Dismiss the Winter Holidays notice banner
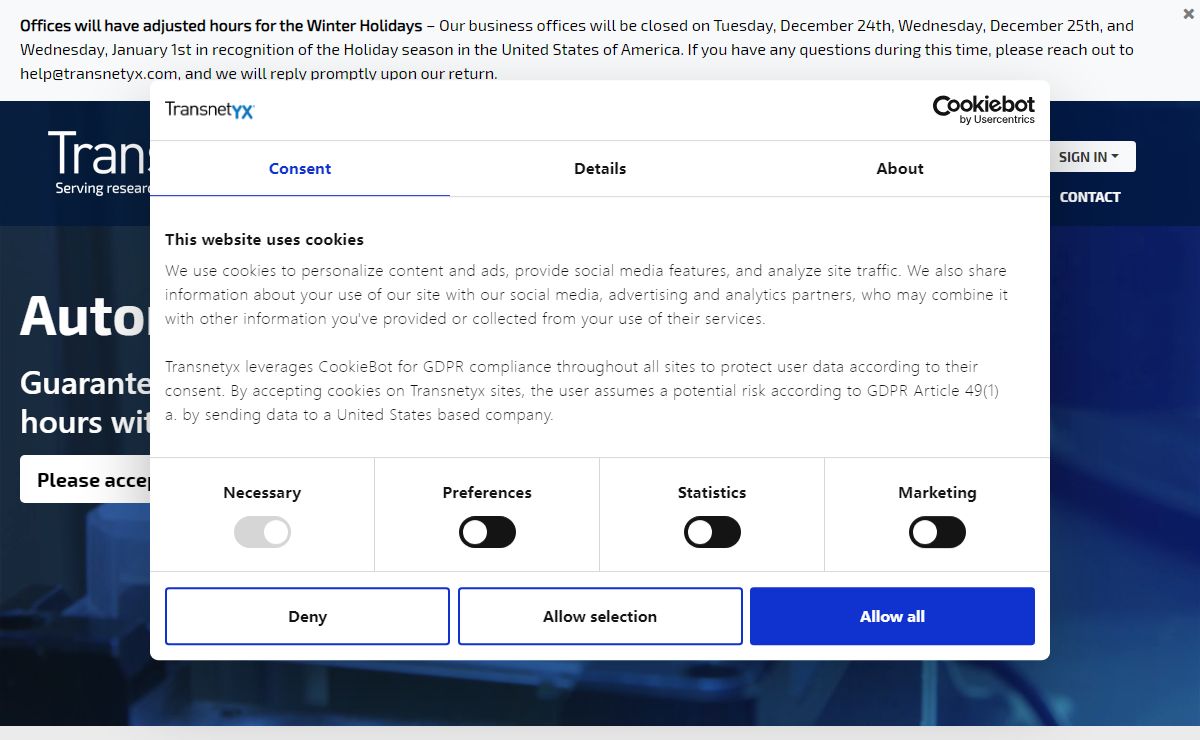Image resolution: width=1200 pixels, height=740 pixels. click(1187, 15)
